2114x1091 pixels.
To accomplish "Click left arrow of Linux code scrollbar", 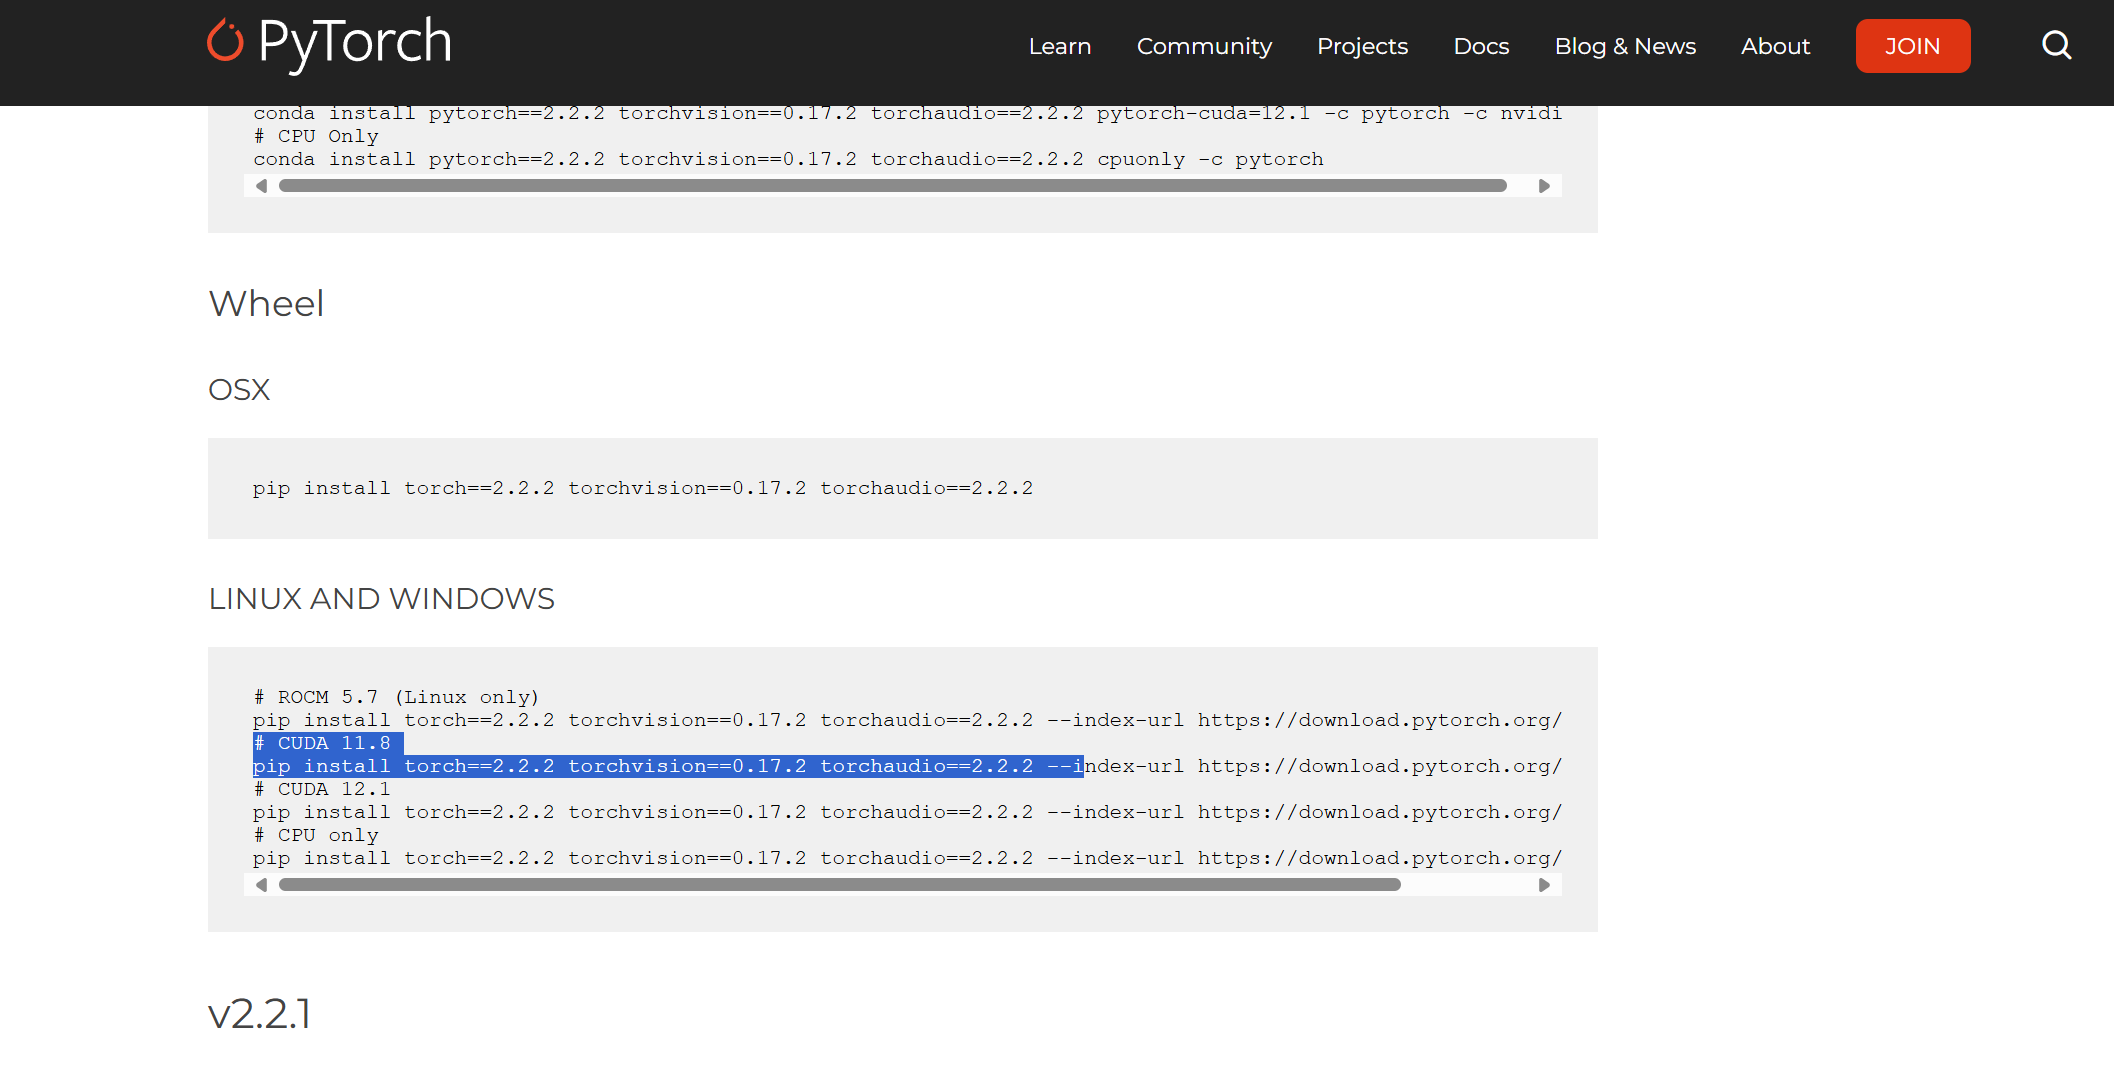I will 261,885.
